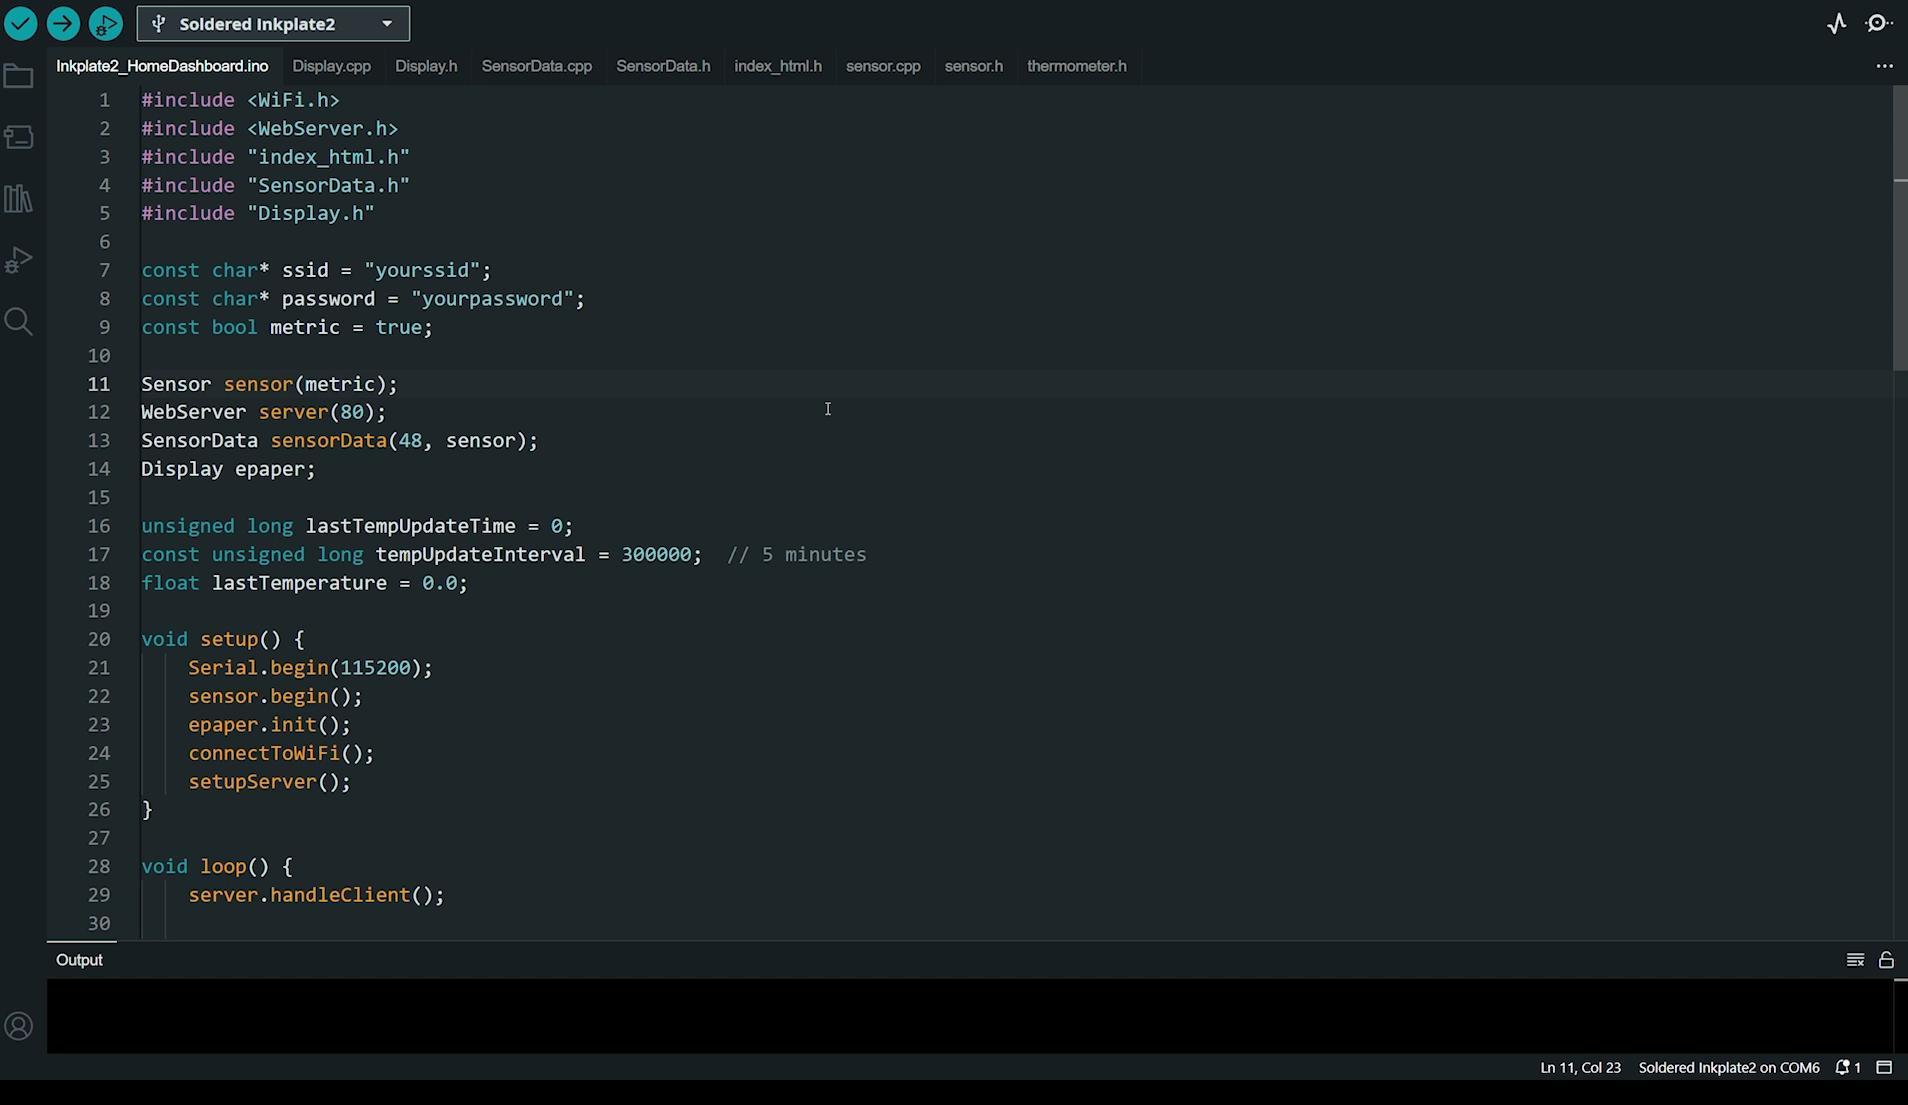
Task: Click the Ln 11, Col 23 status entry
Action: pos(1580,1068)
